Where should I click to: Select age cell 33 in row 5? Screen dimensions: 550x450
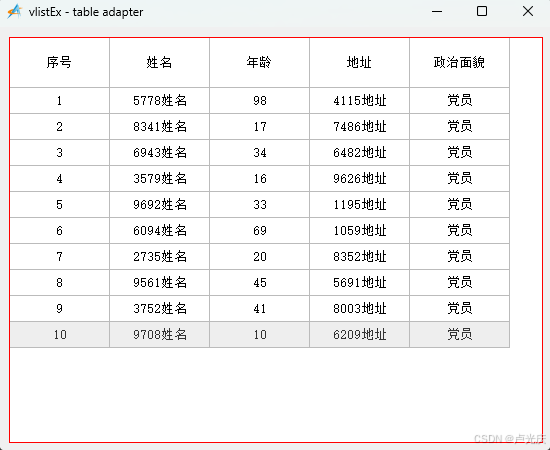point(260,204)
